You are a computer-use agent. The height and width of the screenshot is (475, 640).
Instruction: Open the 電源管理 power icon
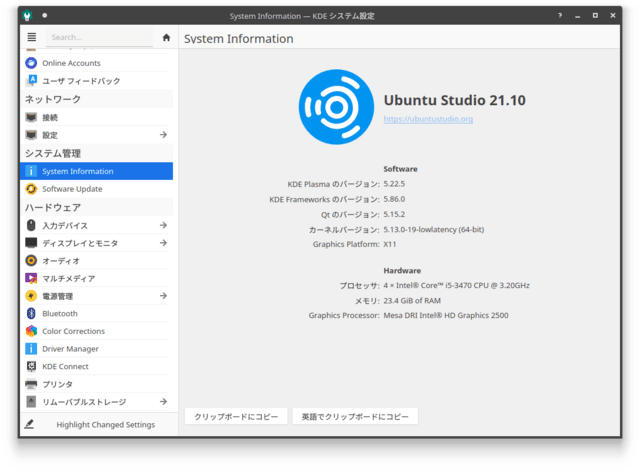[x=31, y=296]
